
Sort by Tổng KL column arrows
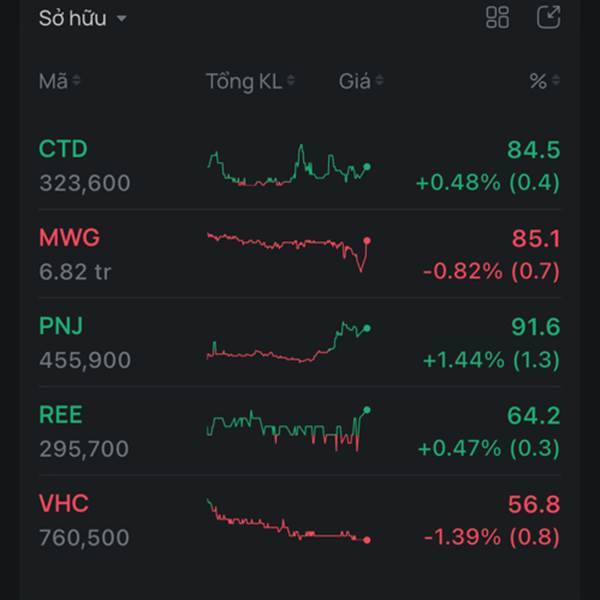tap(292, 82)
